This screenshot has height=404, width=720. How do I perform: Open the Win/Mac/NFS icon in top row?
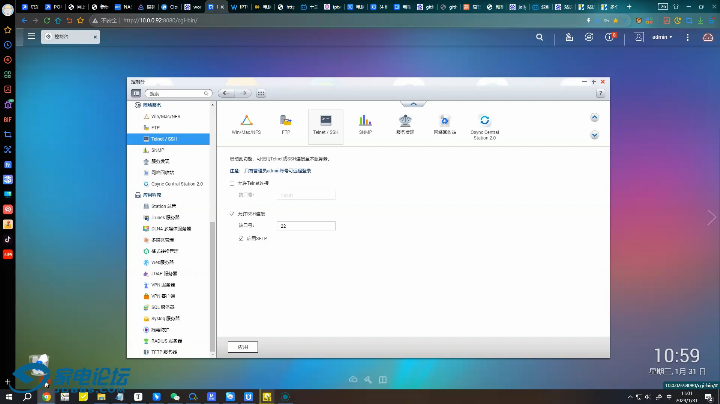(246, 124)
